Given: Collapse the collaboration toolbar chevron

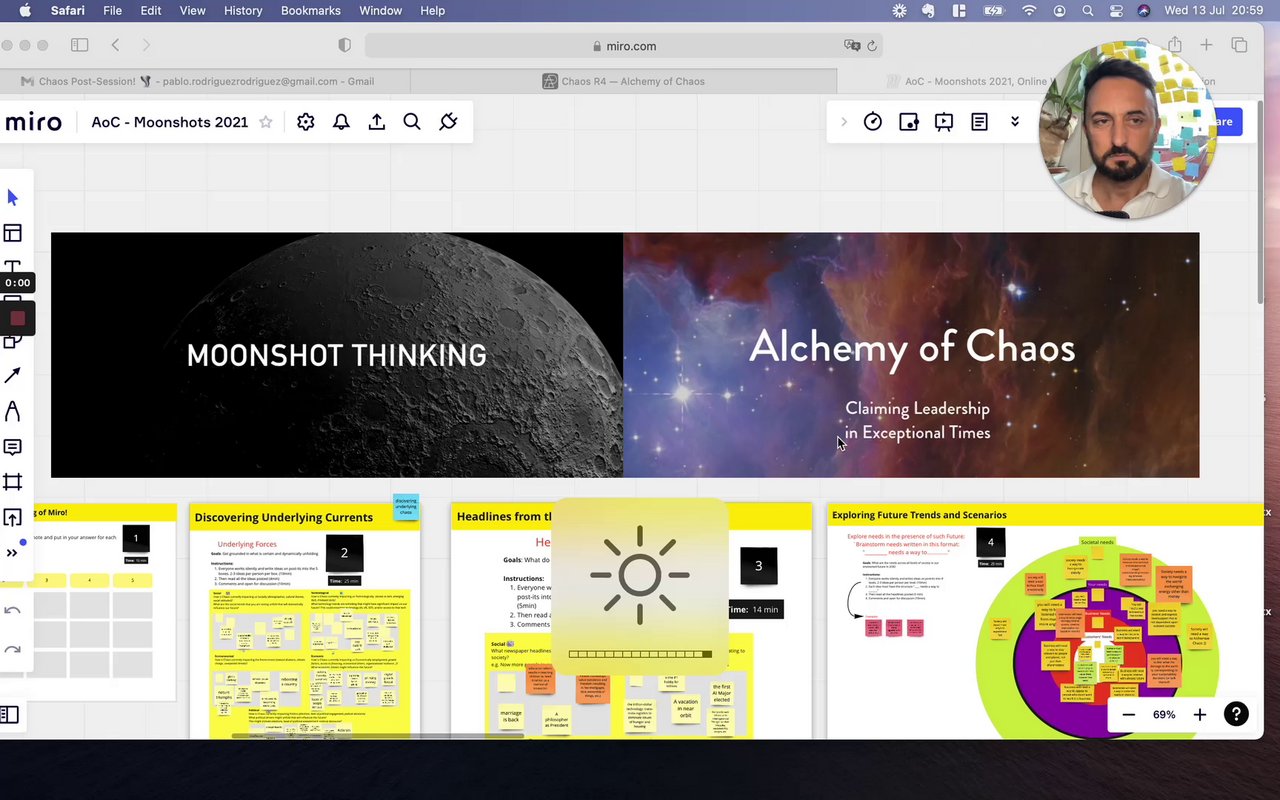Looking at the screenshot, I should point(844,122).
